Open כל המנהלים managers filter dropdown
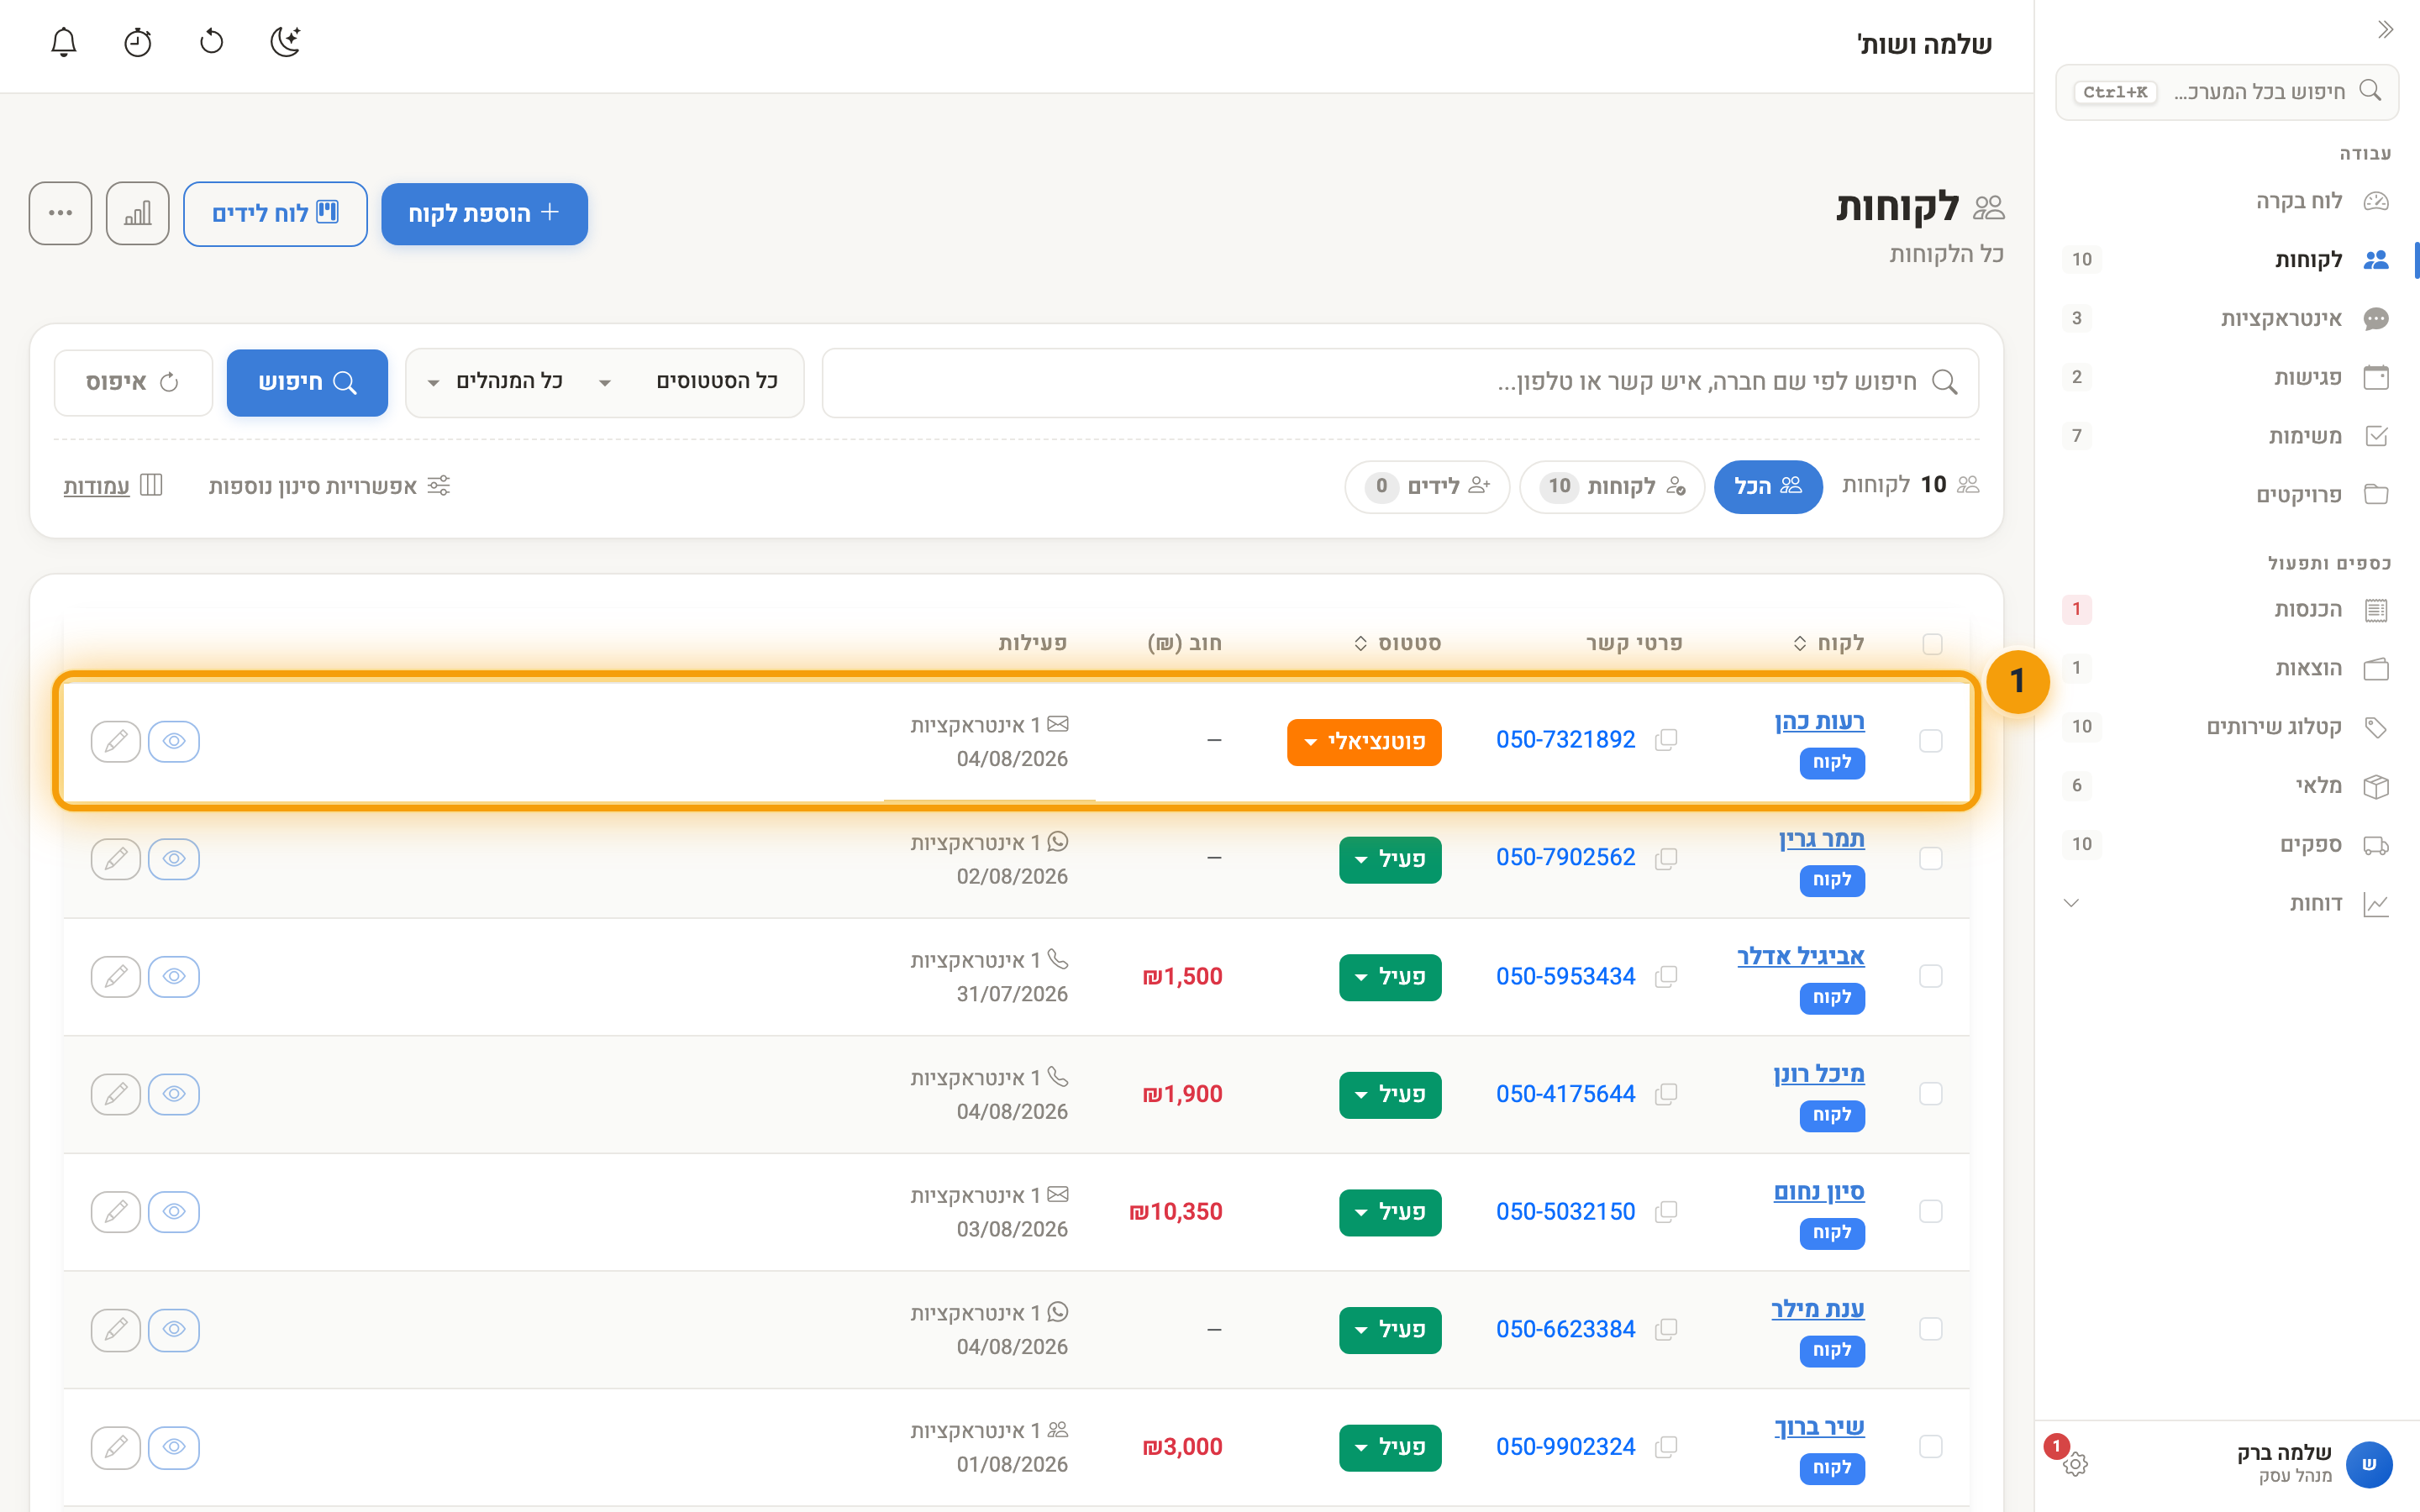The image size is (2420, 1512). (497, 382)
